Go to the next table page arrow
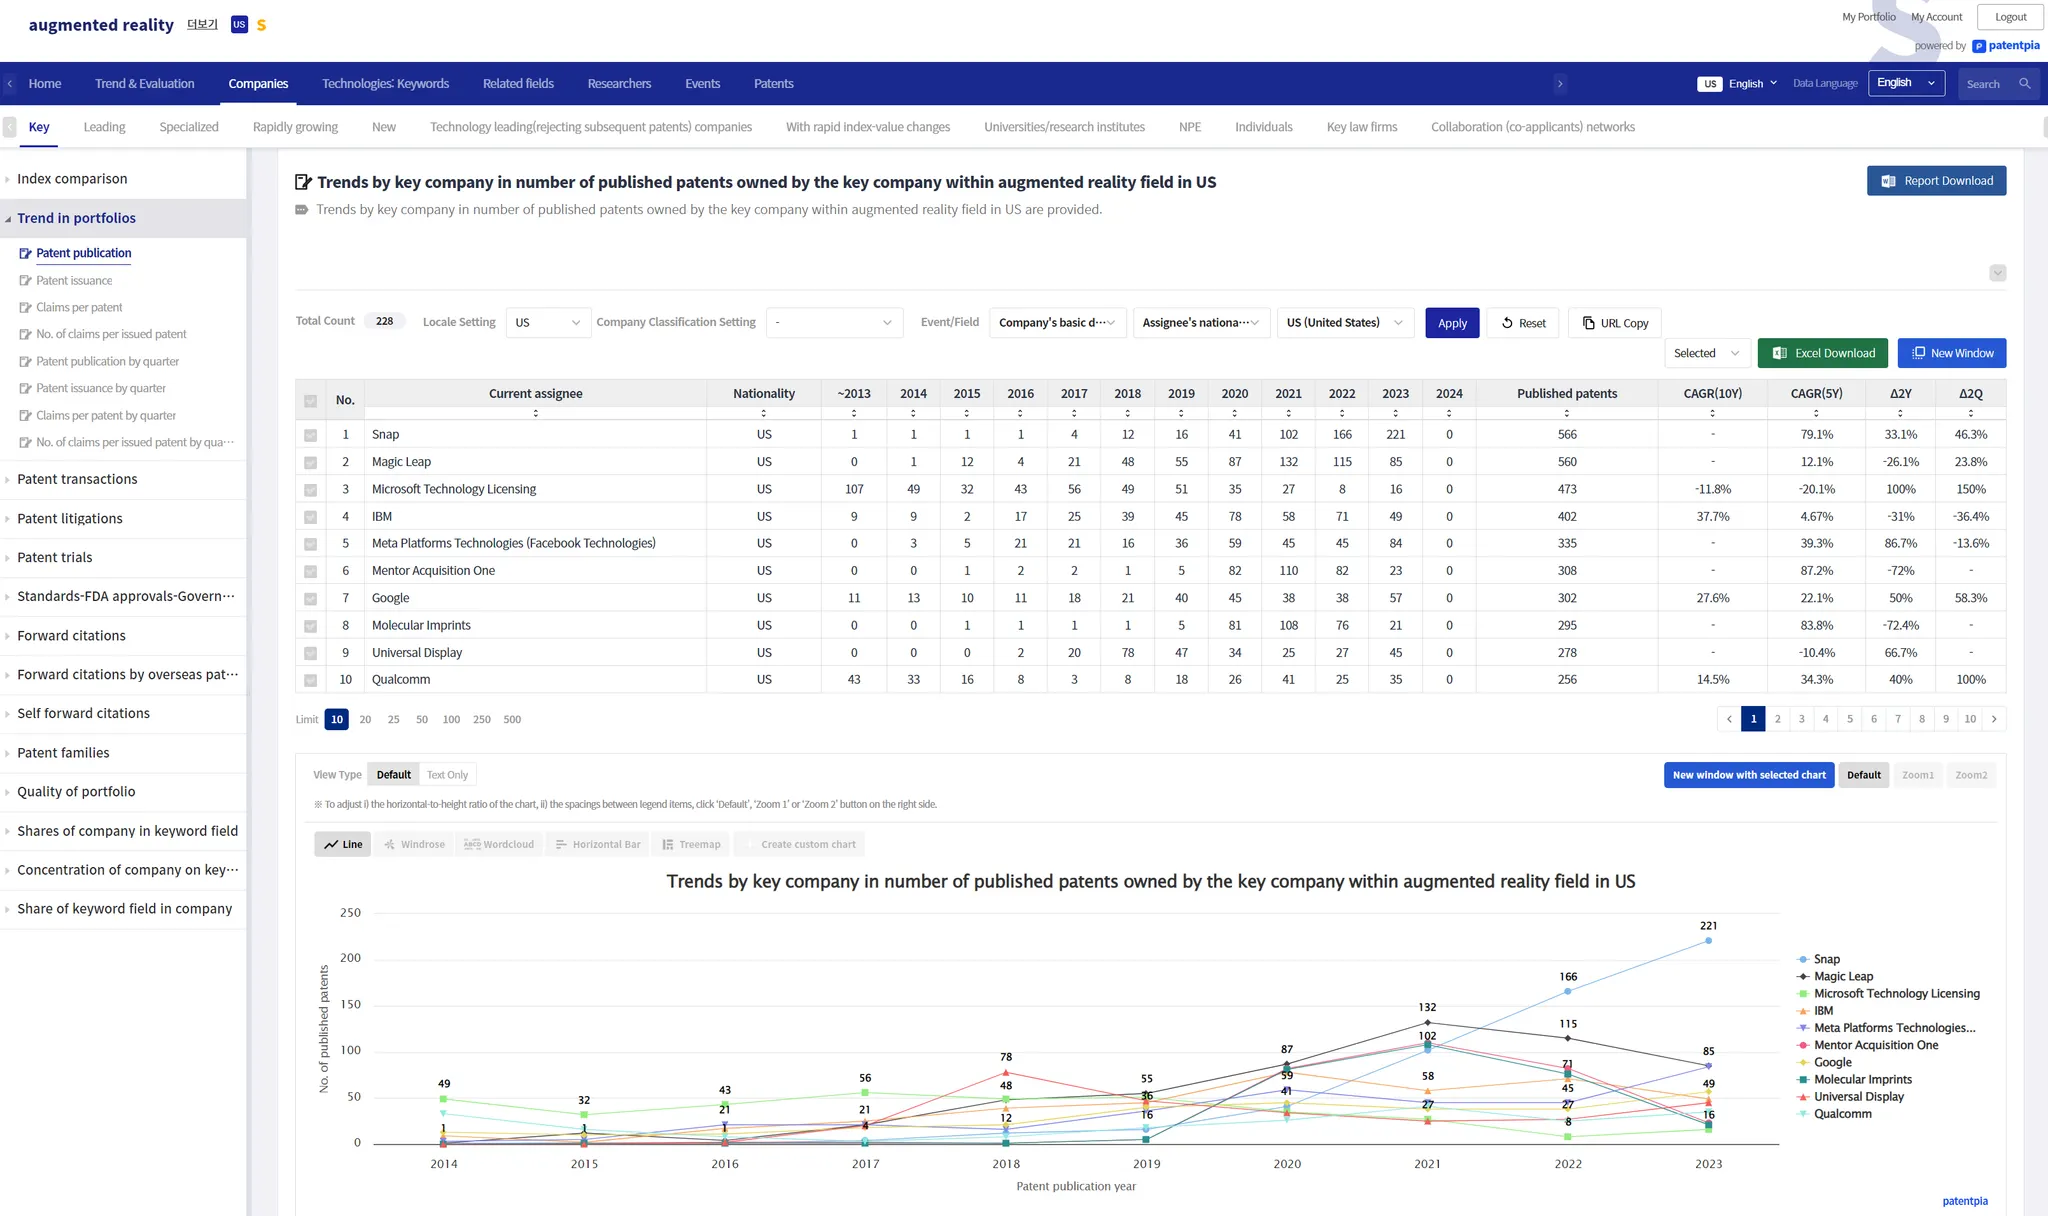This screenshot has height=1216, width=2048. pos(1994,719)
